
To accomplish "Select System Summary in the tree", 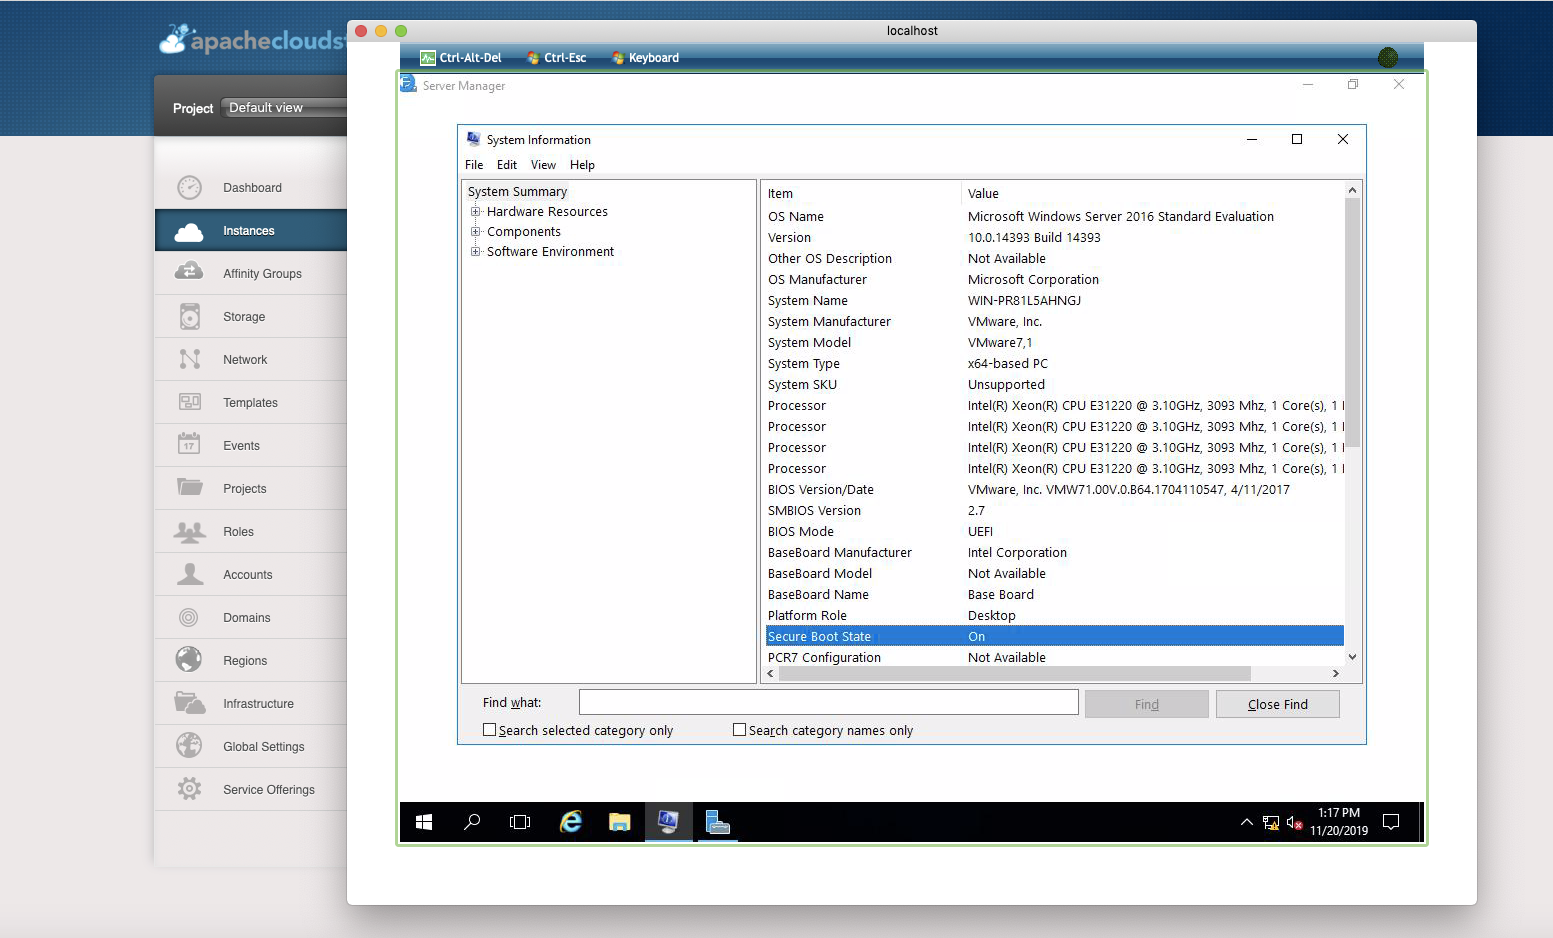I will 517,191.
